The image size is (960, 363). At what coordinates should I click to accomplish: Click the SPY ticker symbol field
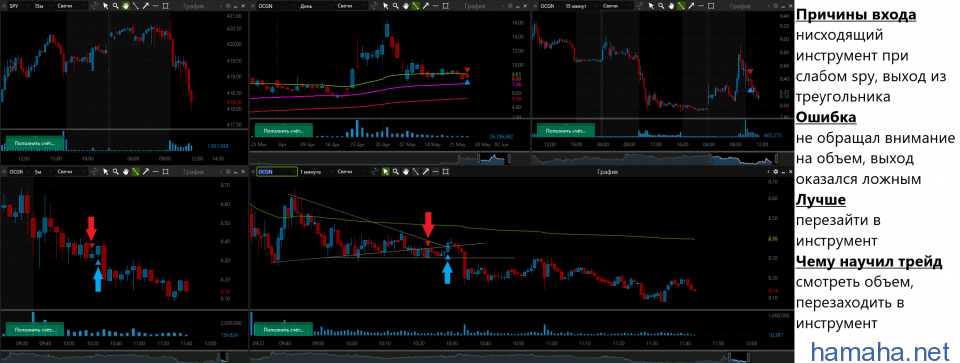[x=19, y=6]
